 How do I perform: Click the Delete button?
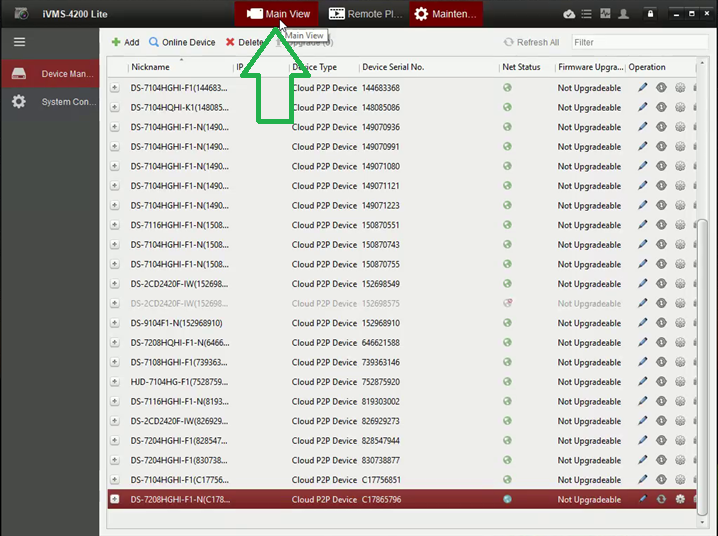pyautogui.click(x=244, y=42)
